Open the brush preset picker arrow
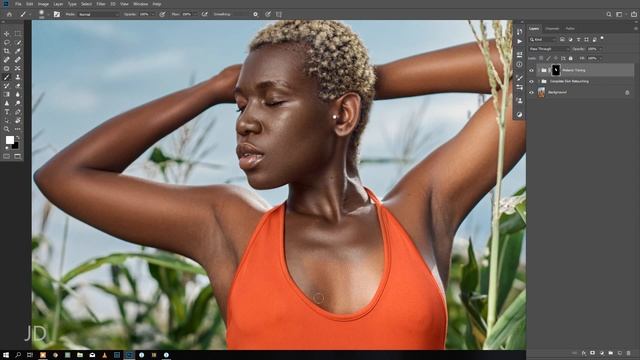Screen dimensions: 640x360 [x=49, y=15]
